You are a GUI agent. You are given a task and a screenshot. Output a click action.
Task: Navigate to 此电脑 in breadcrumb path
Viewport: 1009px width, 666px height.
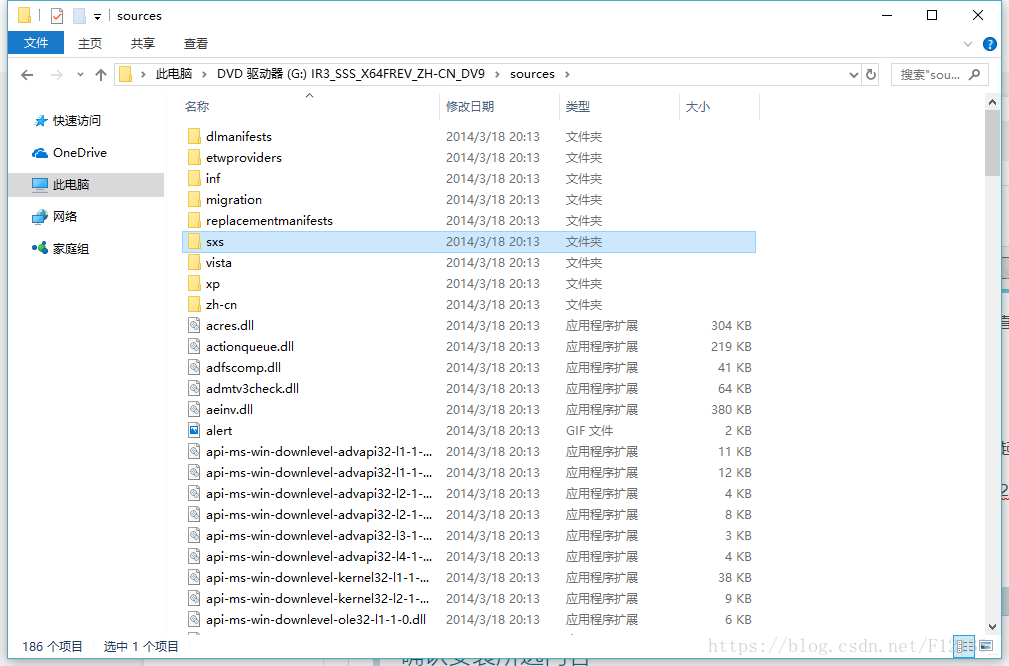point(174,74)
